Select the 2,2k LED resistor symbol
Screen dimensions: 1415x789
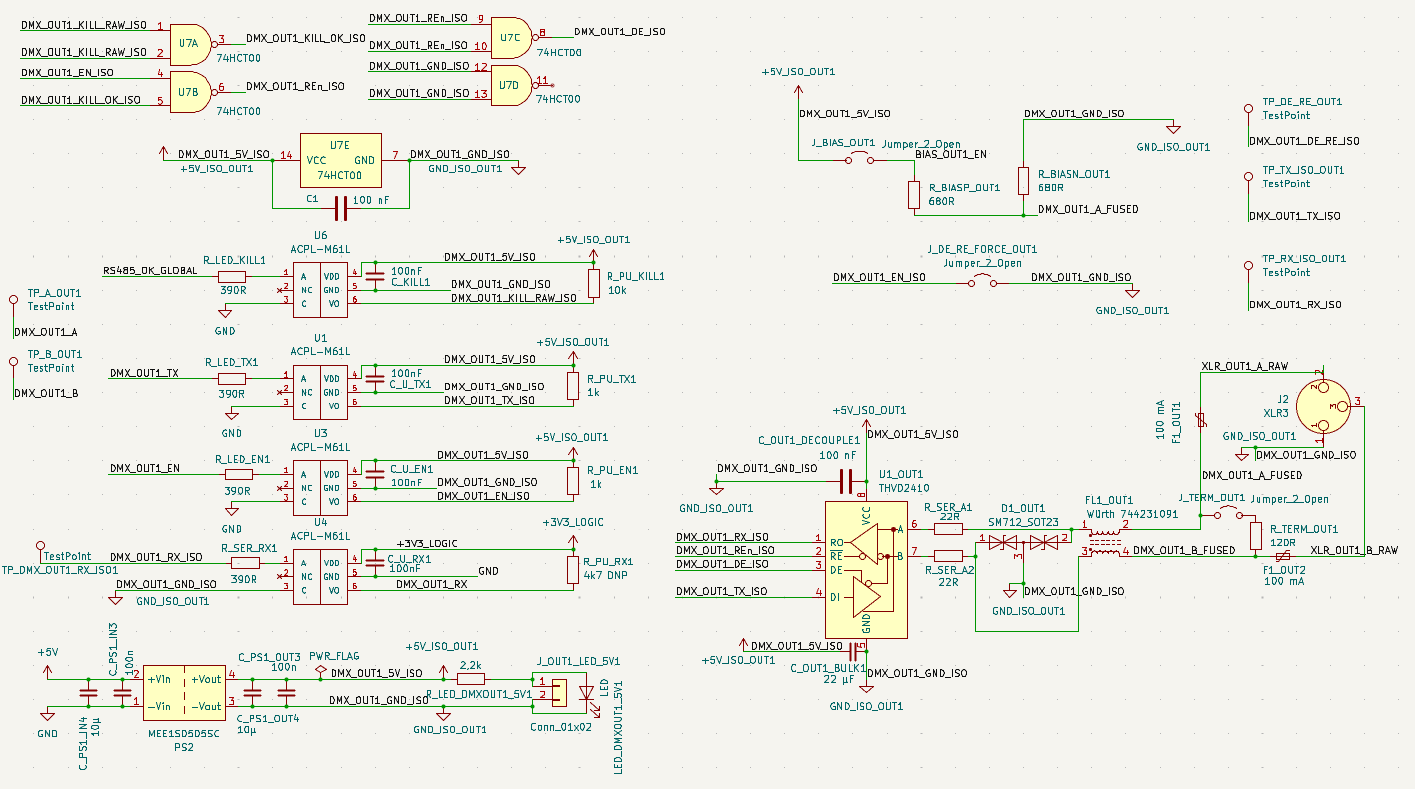pyautogui.click(x=471, y=677)
